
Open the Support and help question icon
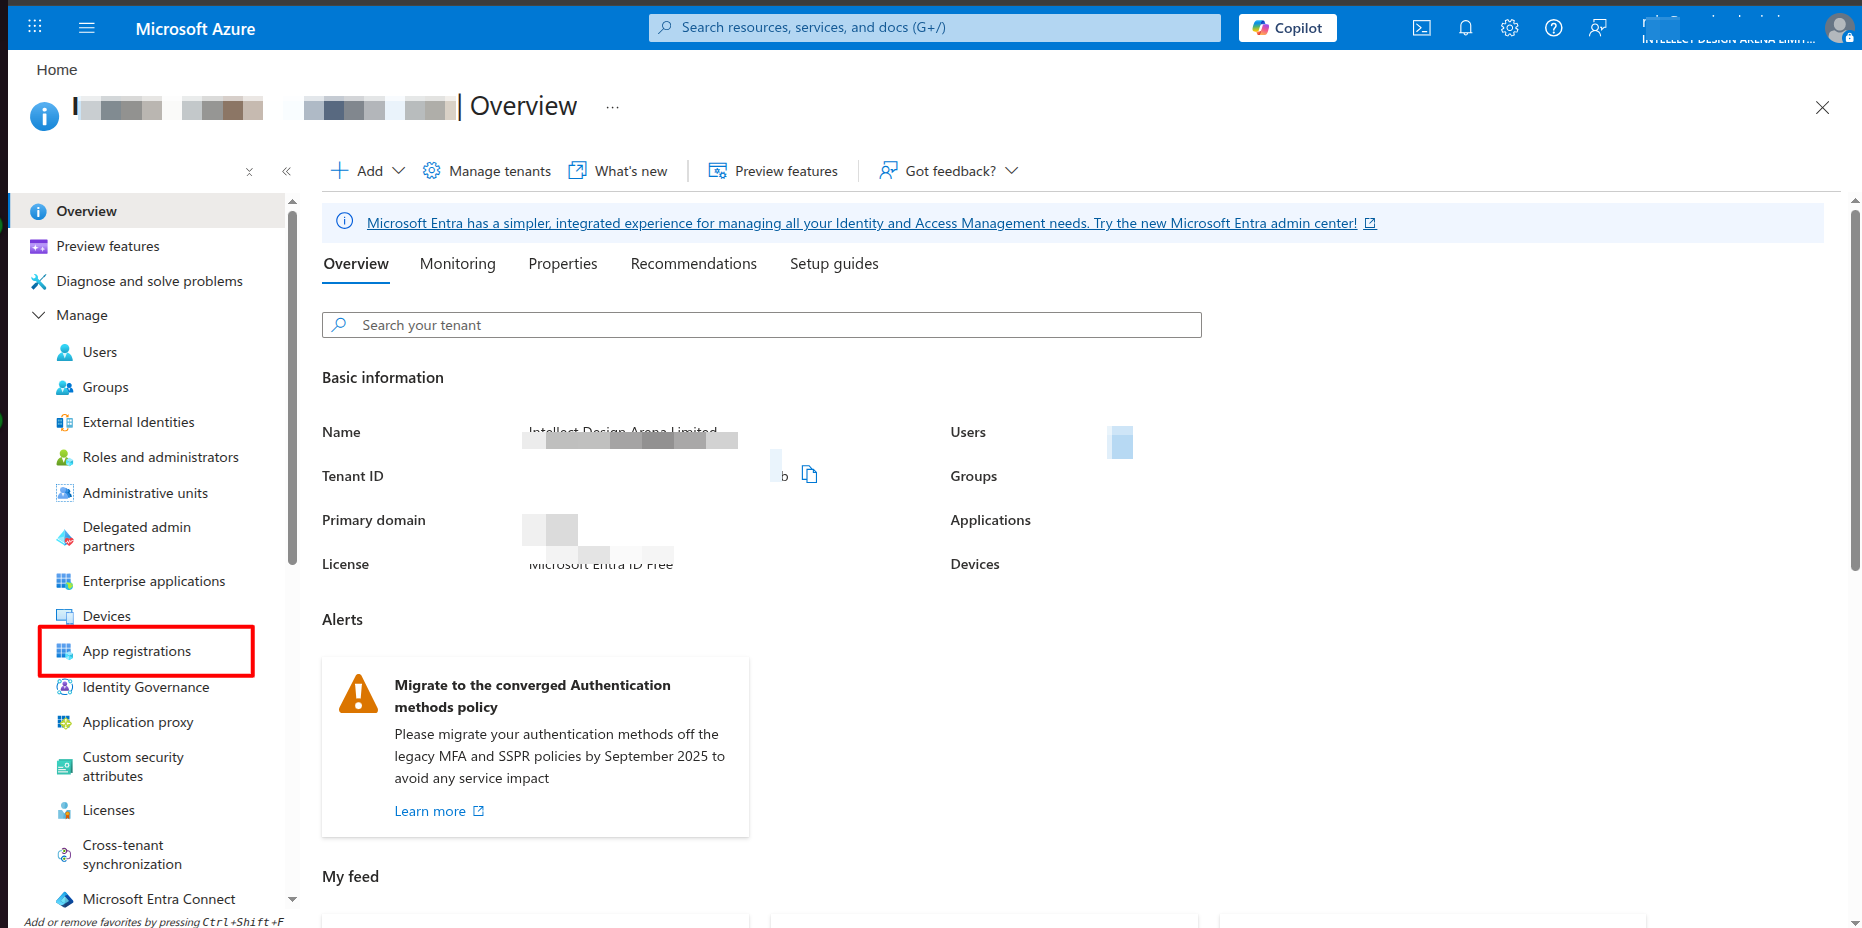(1553, 28)
